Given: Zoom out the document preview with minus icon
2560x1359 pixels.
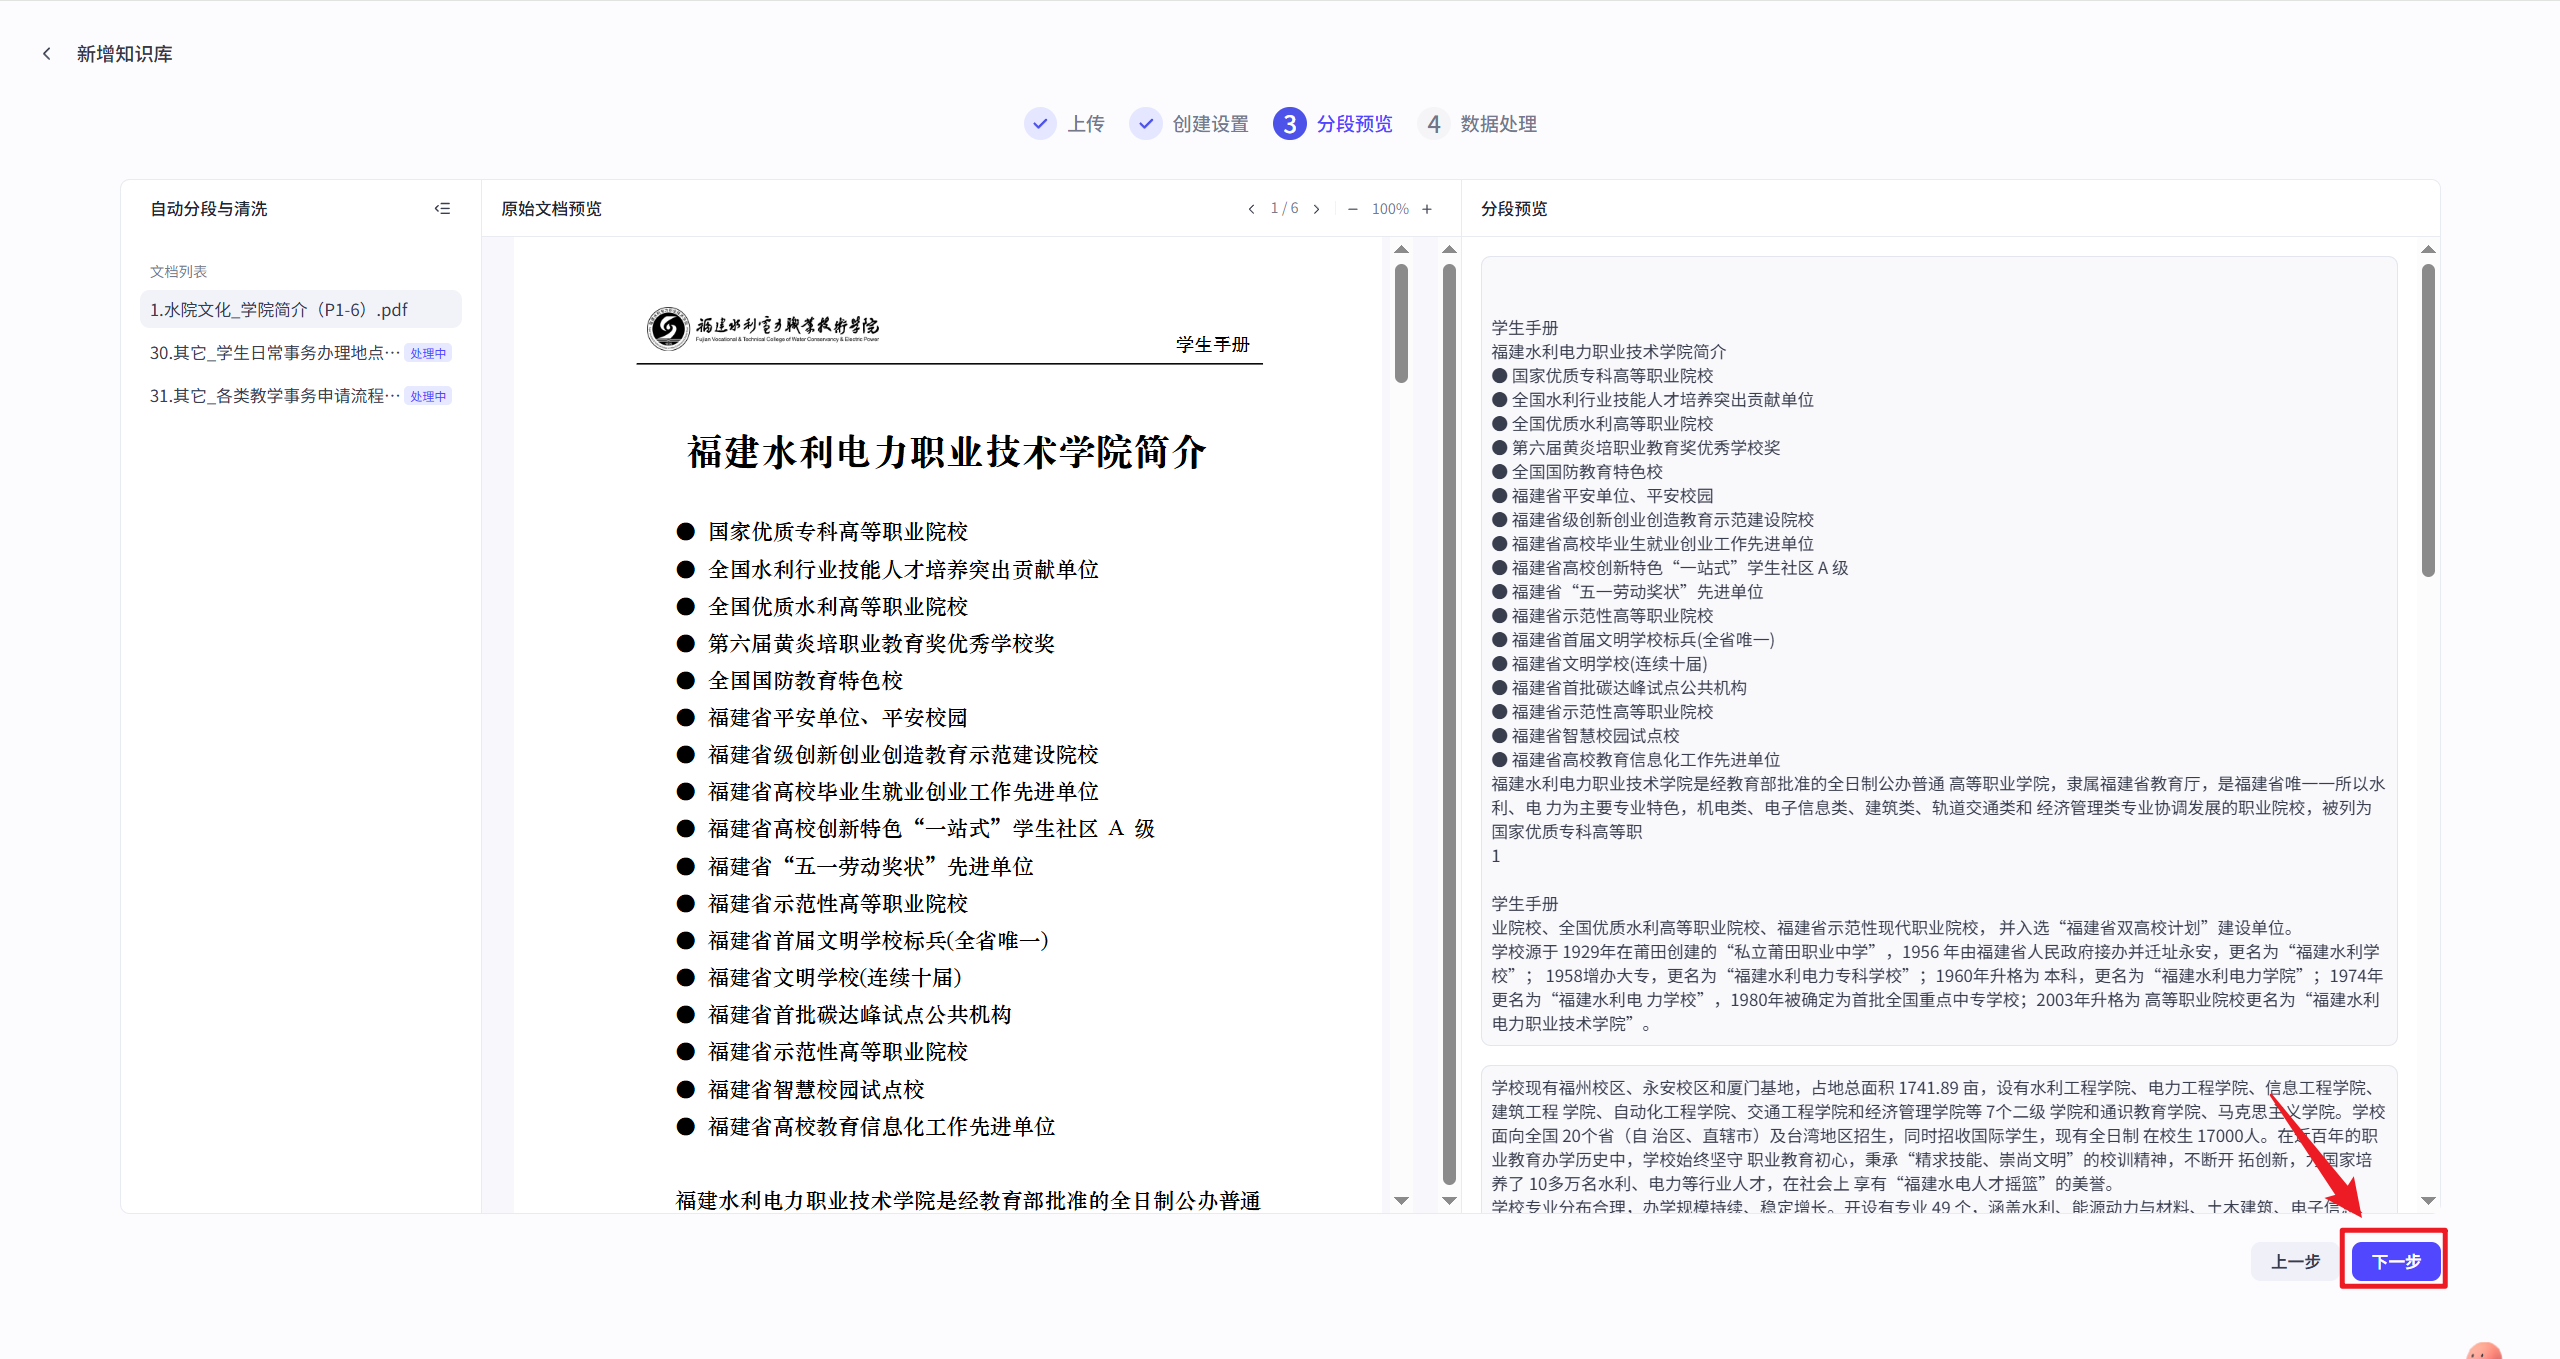Looking at the screenshot, I should tap(1352, 209).
